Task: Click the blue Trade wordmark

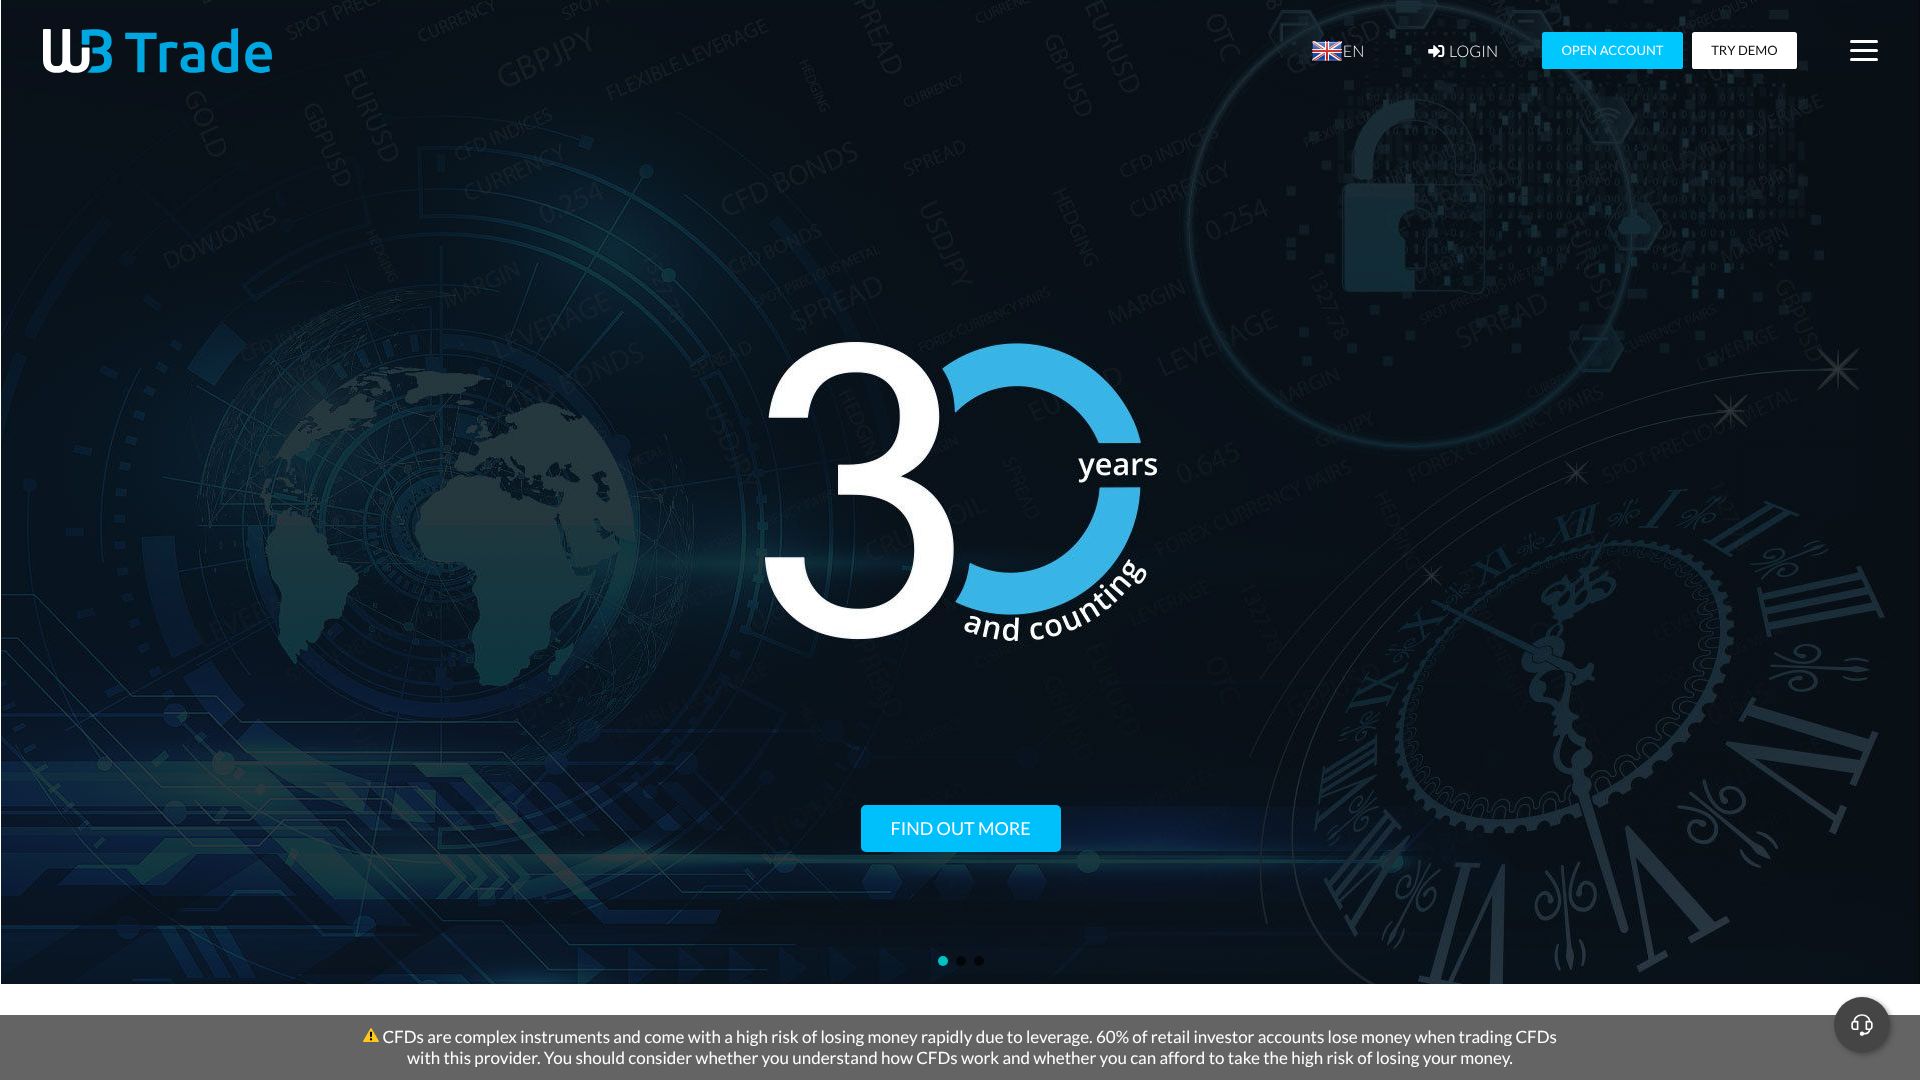Action: point(199,52)
